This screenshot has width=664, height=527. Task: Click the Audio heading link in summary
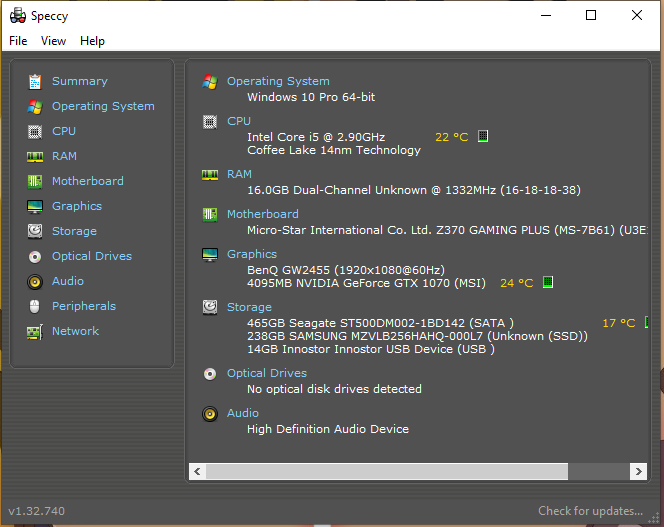click(x=243, y=413)
